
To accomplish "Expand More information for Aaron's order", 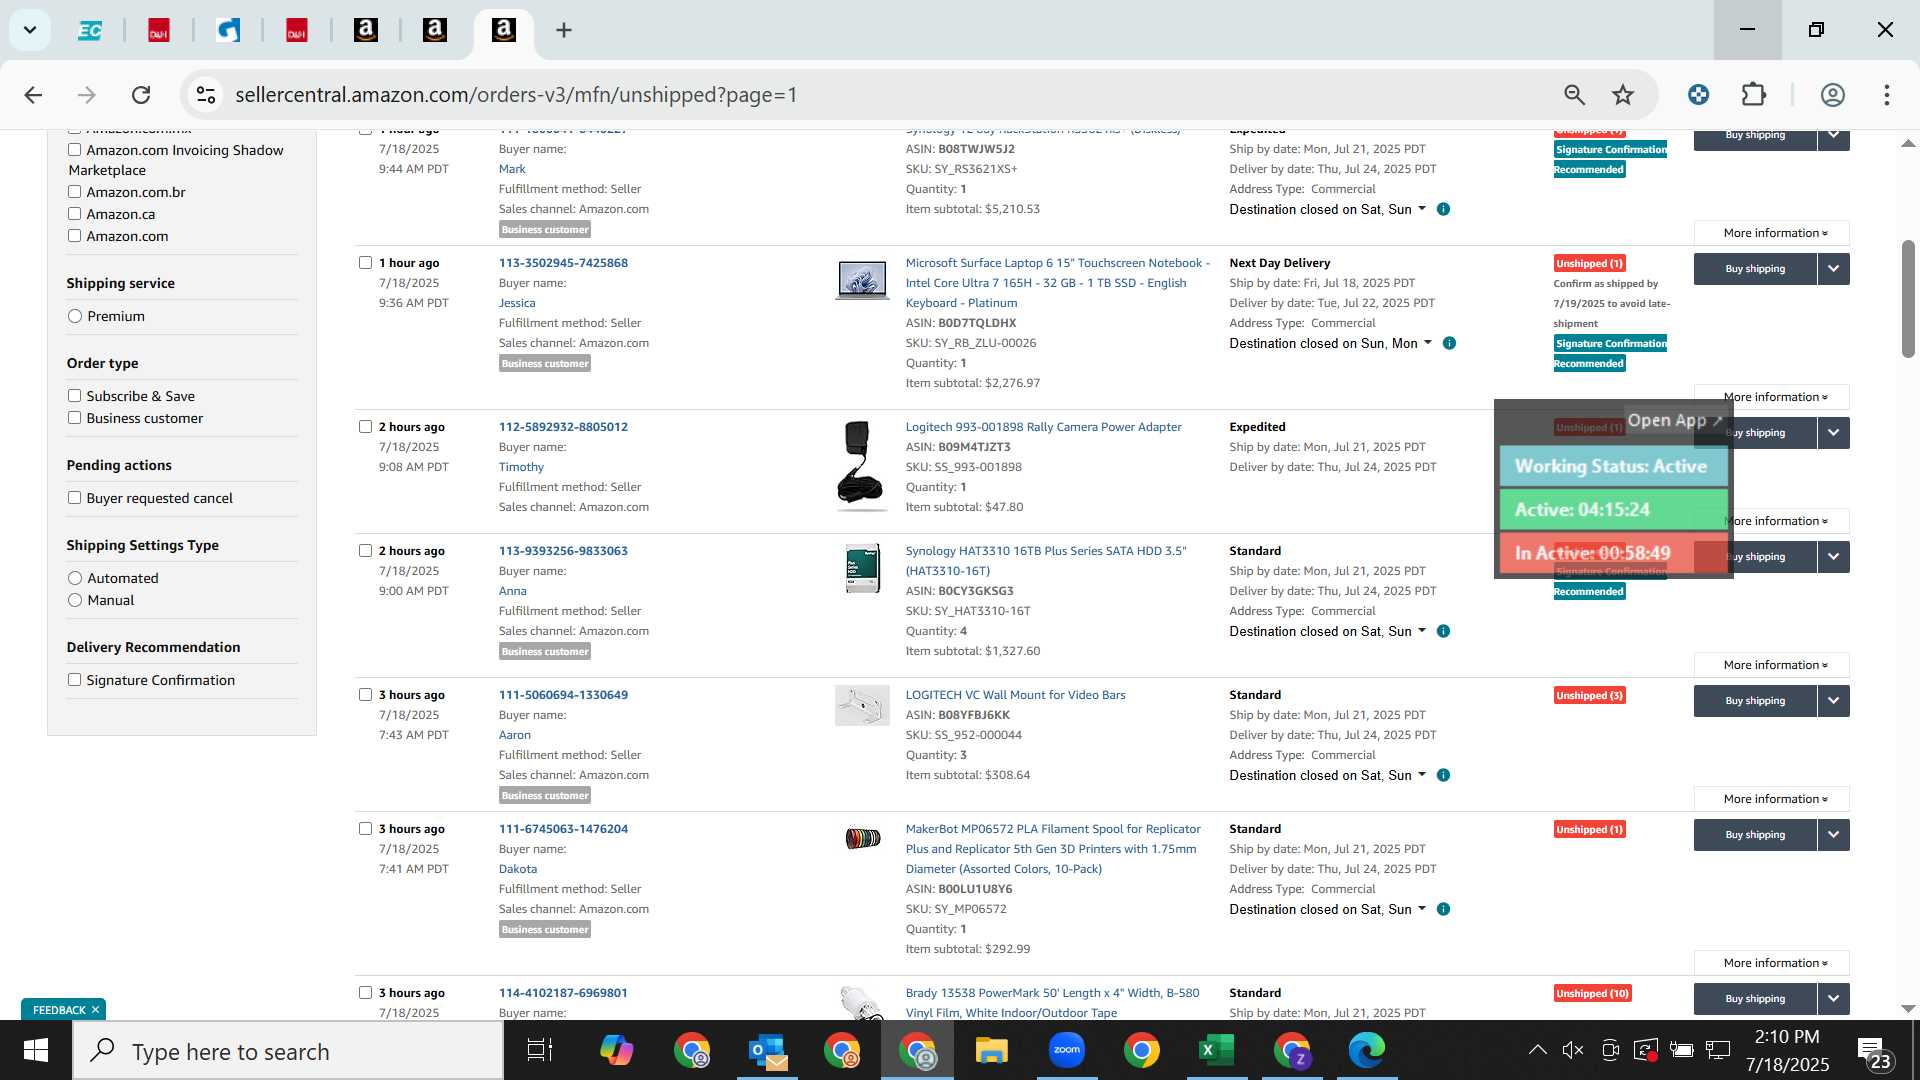I will click(x=1771, y=799).
